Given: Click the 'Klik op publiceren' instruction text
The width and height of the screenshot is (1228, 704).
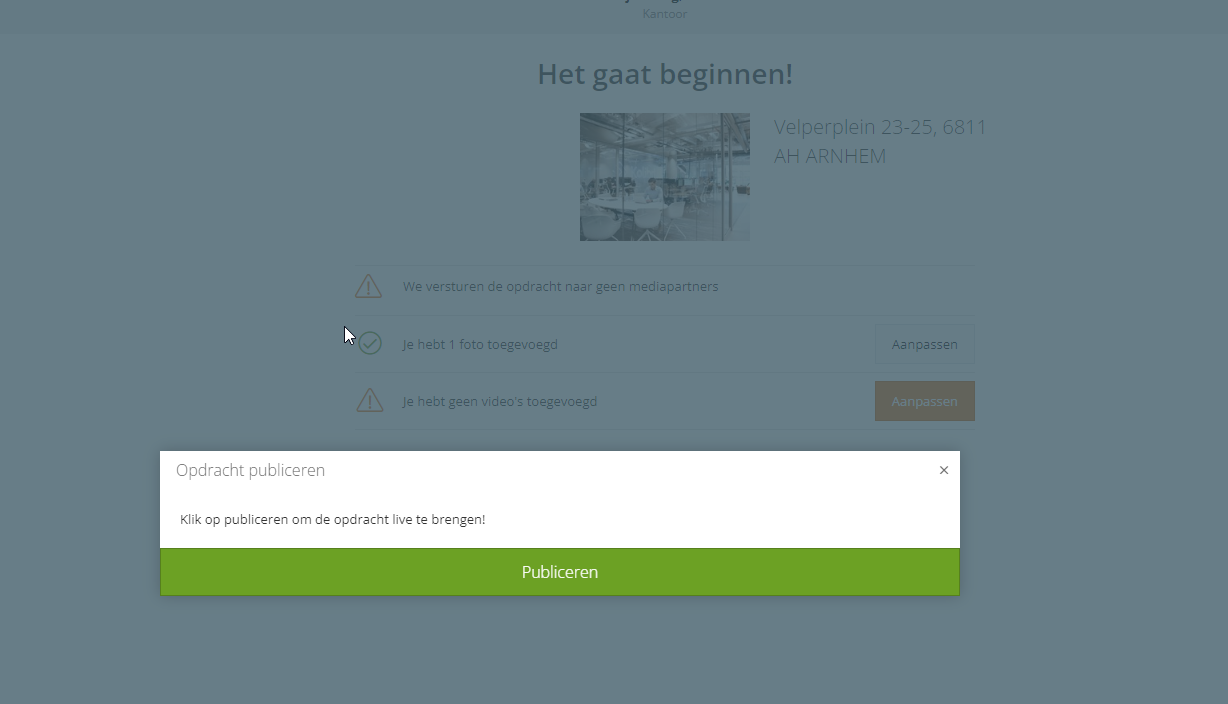Looking at the screenshot, I should 332,520.
